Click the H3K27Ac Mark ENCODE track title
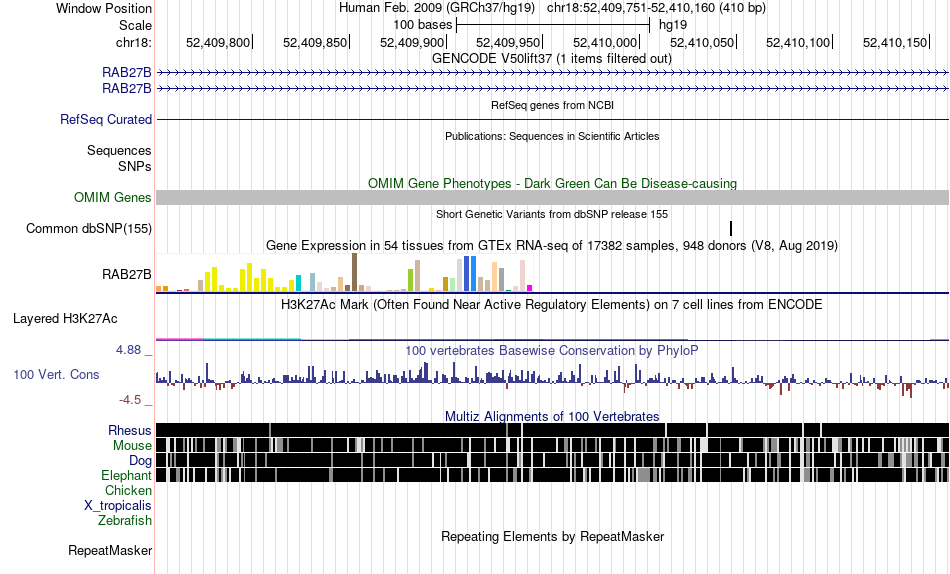This screenshot has width=950, height=574. [552, 304]
